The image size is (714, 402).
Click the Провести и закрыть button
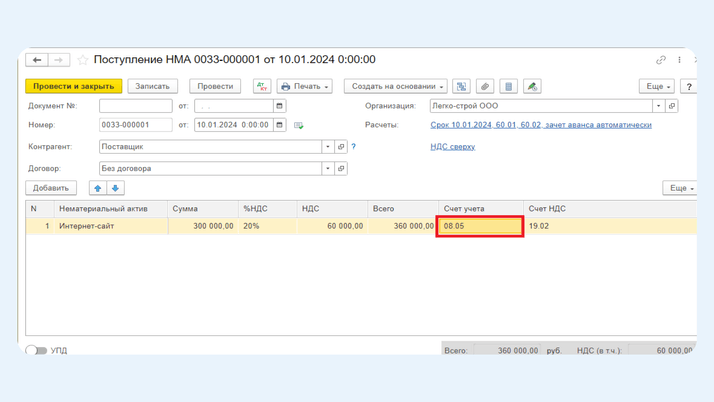pyautogui.click(x=74, y=87)
